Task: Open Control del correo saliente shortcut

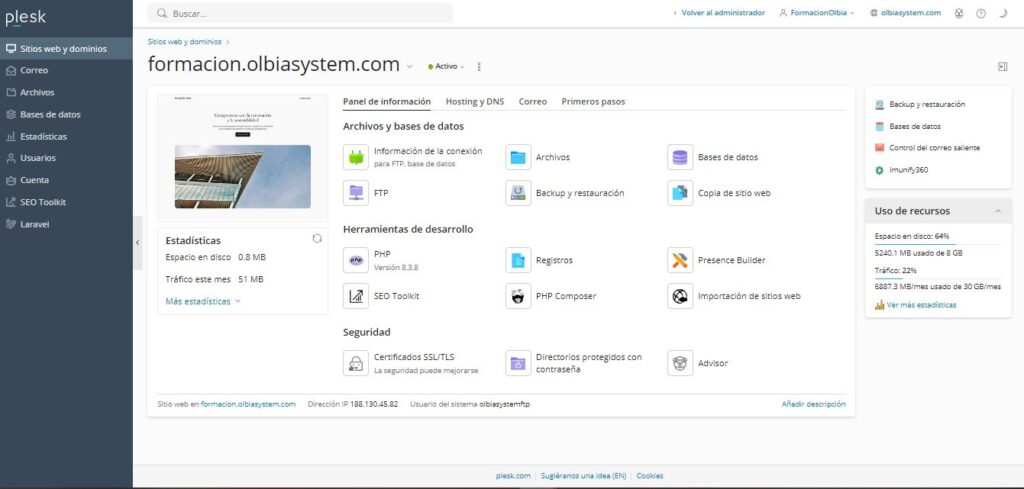Action: [934, 148]
